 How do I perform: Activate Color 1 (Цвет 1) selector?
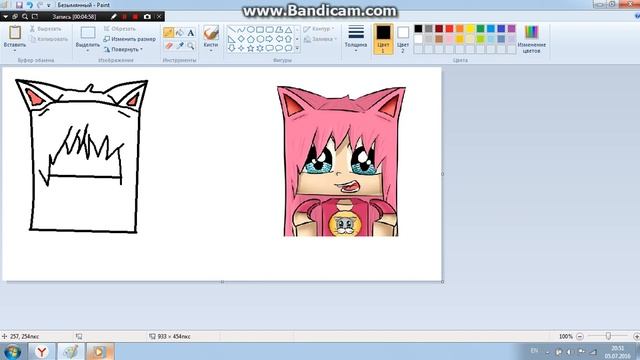click(x=383, y=39)
